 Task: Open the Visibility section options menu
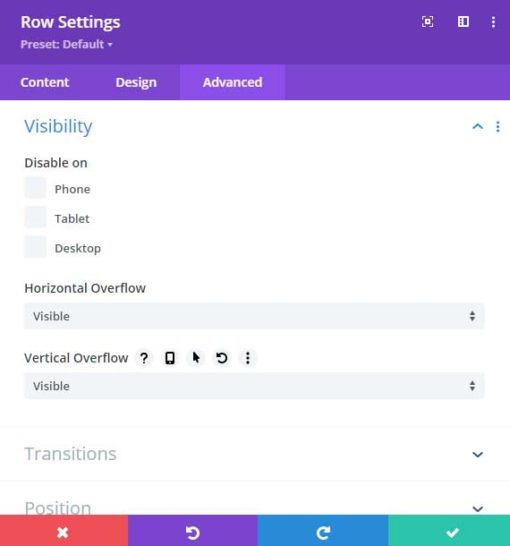[498, 127]
